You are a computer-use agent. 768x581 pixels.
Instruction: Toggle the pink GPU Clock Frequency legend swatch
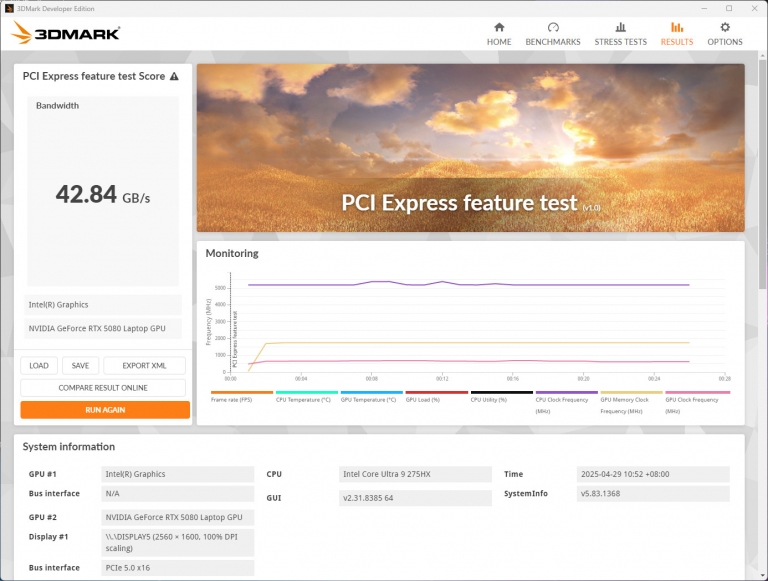click(697, 392)
